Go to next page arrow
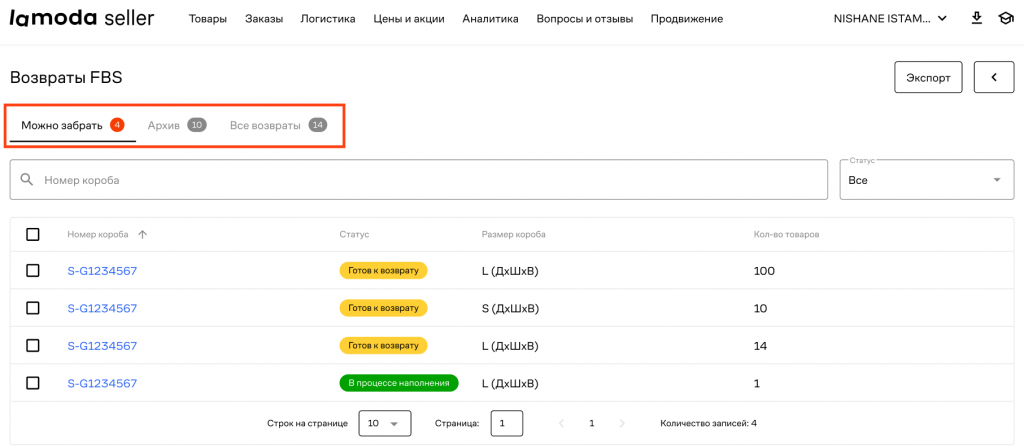Screen dimensions: 1024x447 (x=622, y=423)
